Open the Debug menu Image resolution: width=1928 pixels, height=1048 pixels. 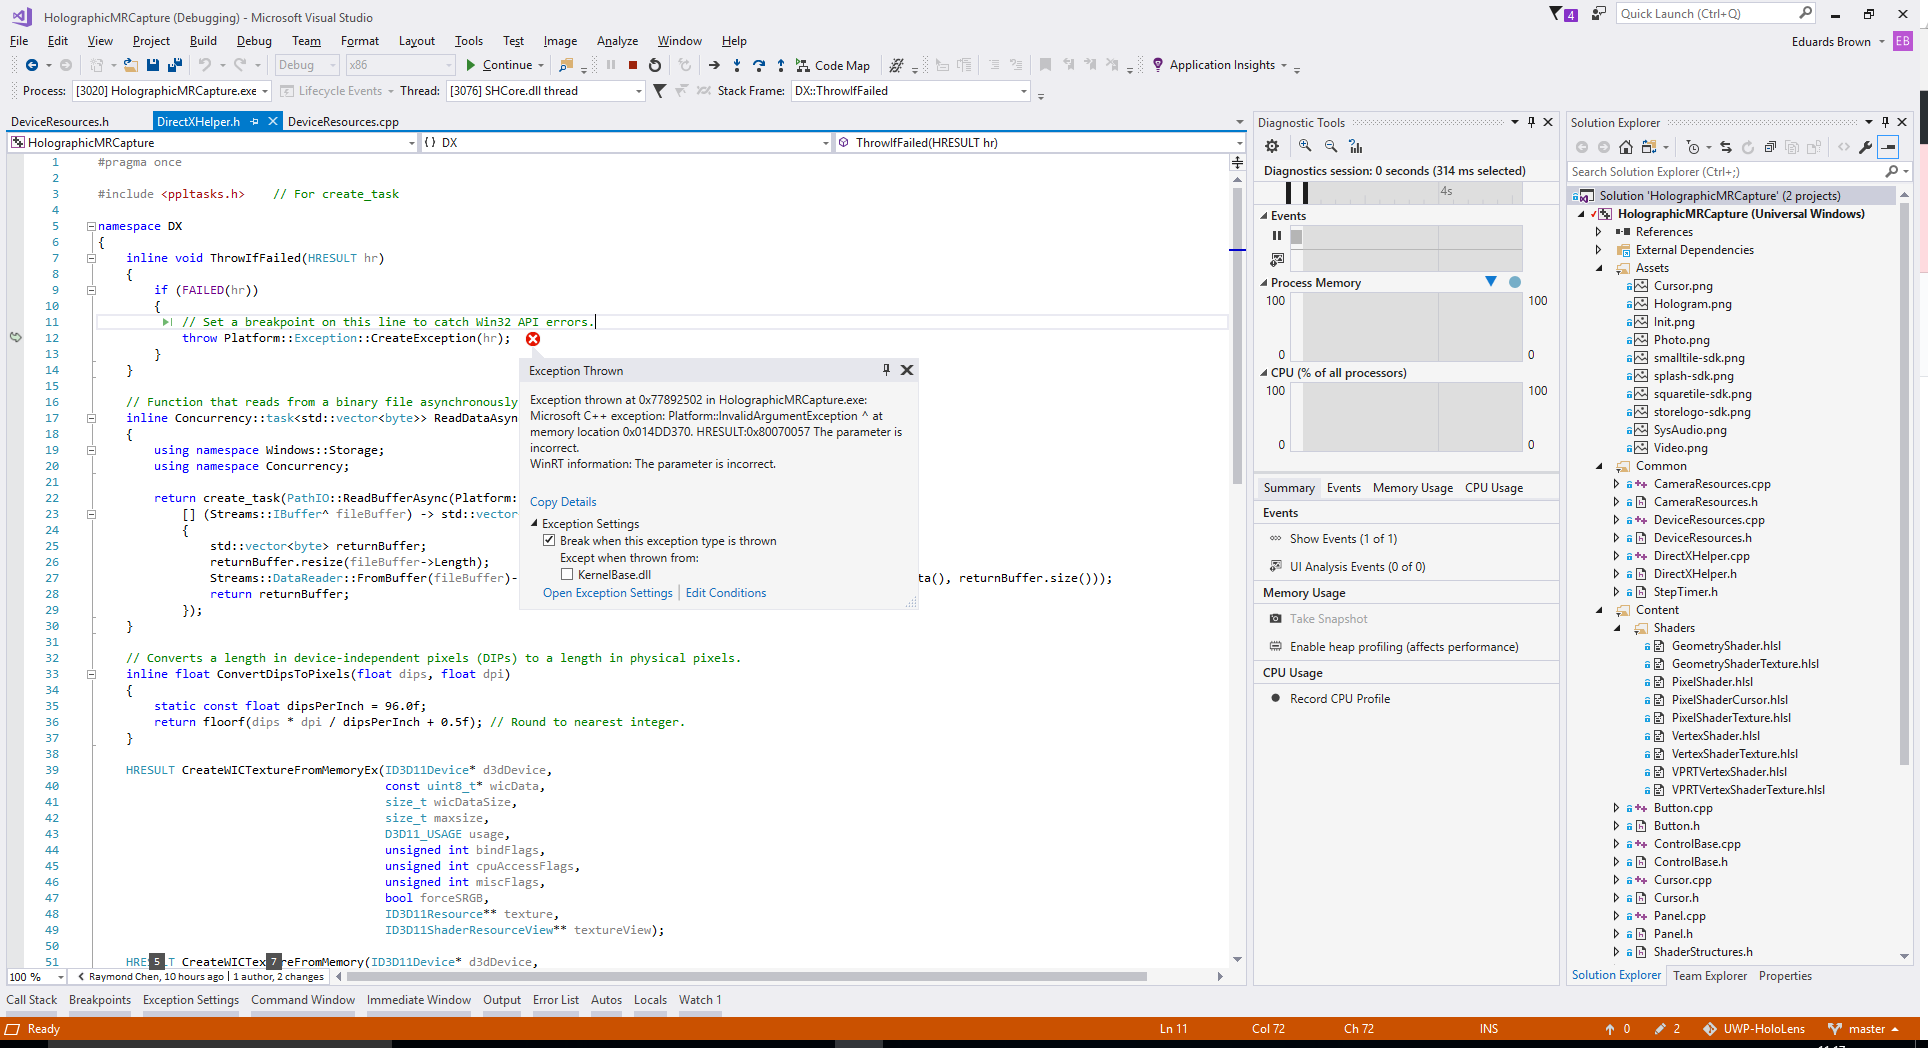[x=253, y=41]
